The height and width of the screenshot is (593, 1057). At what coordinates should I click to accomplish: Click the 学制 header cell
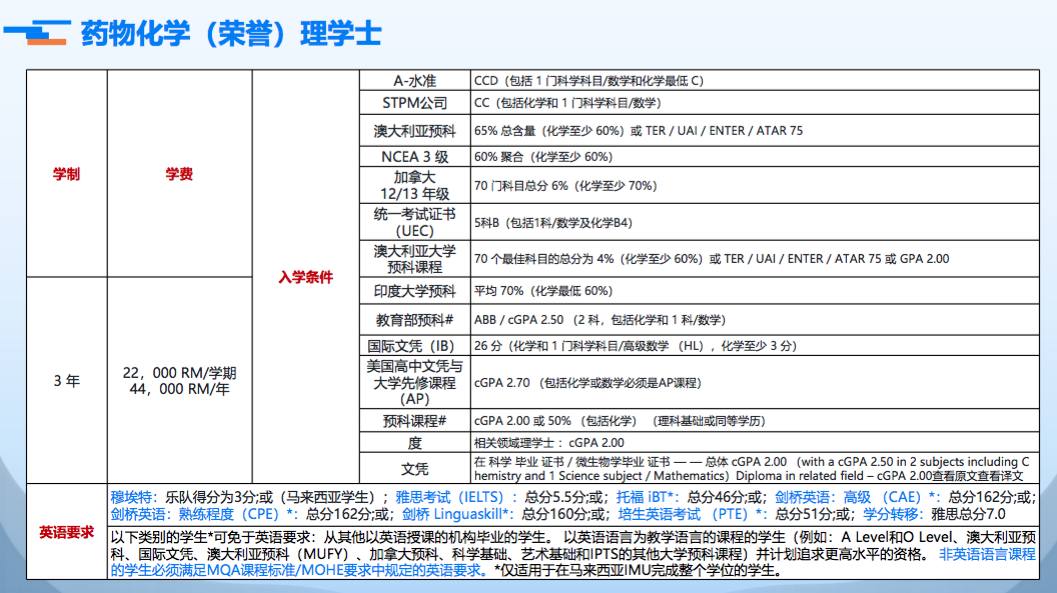66,174
